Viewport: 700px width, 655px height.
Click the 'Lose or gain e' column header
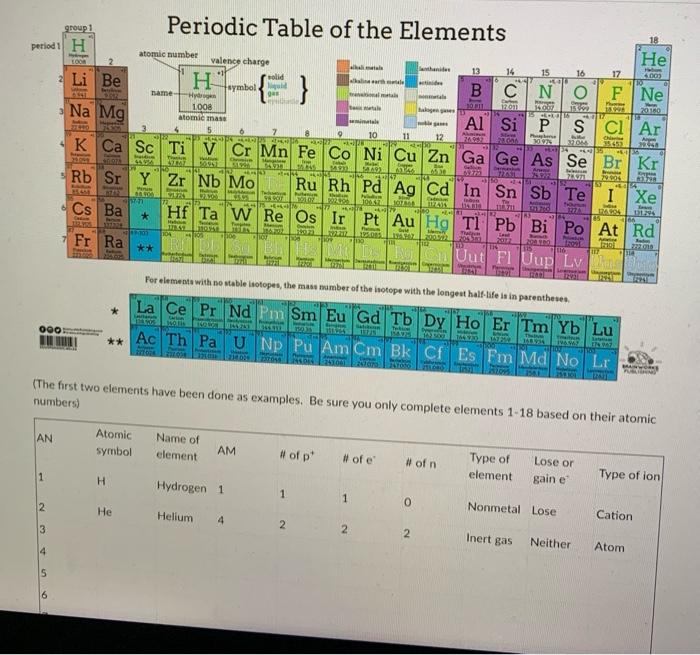tap(553, 469)
